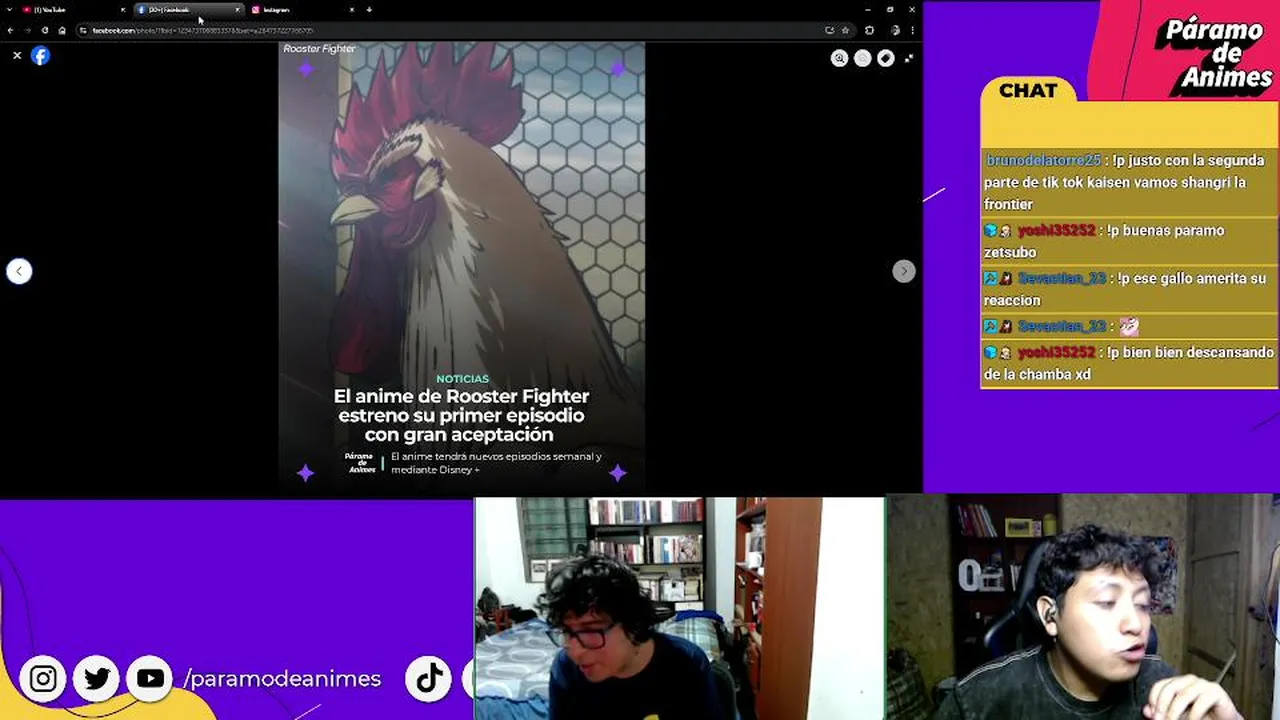The width and height of the screenshot is (1280, 720).
Task: Zoom out of the photo
Action: [x=862, y=58]
